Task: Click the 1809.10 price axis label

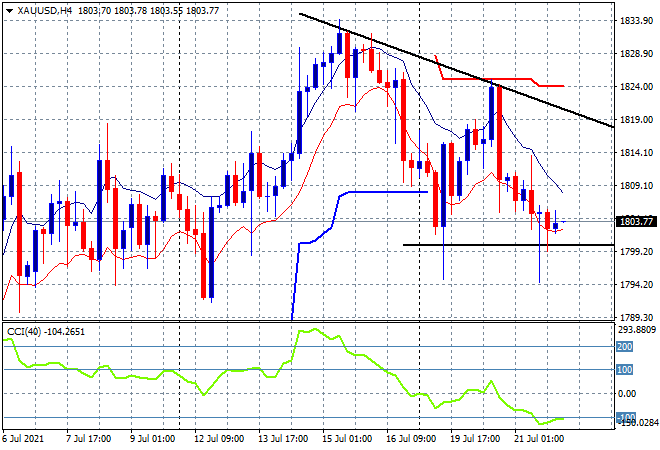Action: pos(636,185)
